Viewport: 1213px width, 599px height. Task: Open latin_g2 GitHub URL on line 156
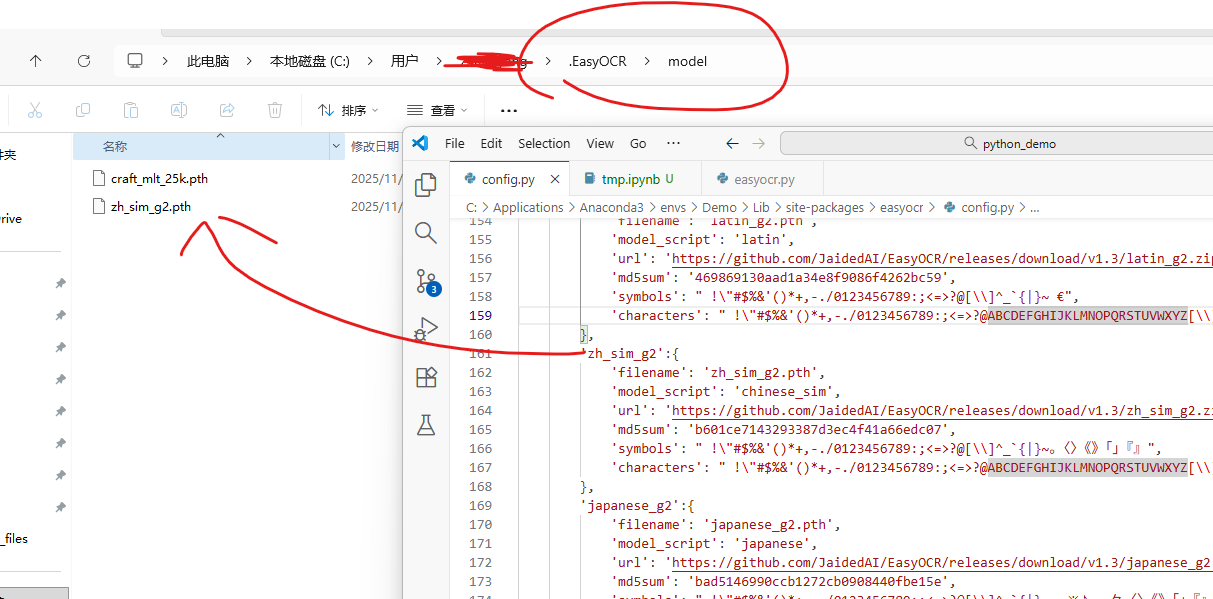941,258
